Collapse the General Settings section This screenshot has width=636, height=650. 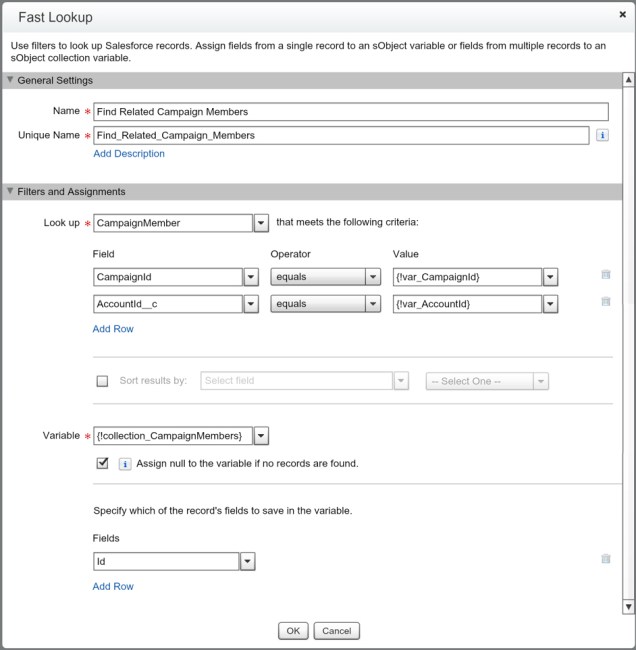[x=10, y=80]
